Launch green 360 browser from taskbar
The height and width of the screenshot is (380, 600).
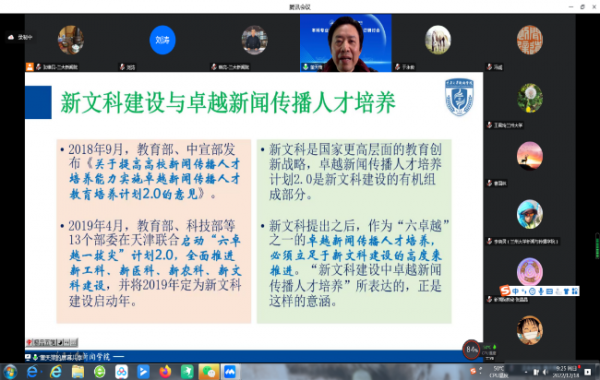[100, 372]
